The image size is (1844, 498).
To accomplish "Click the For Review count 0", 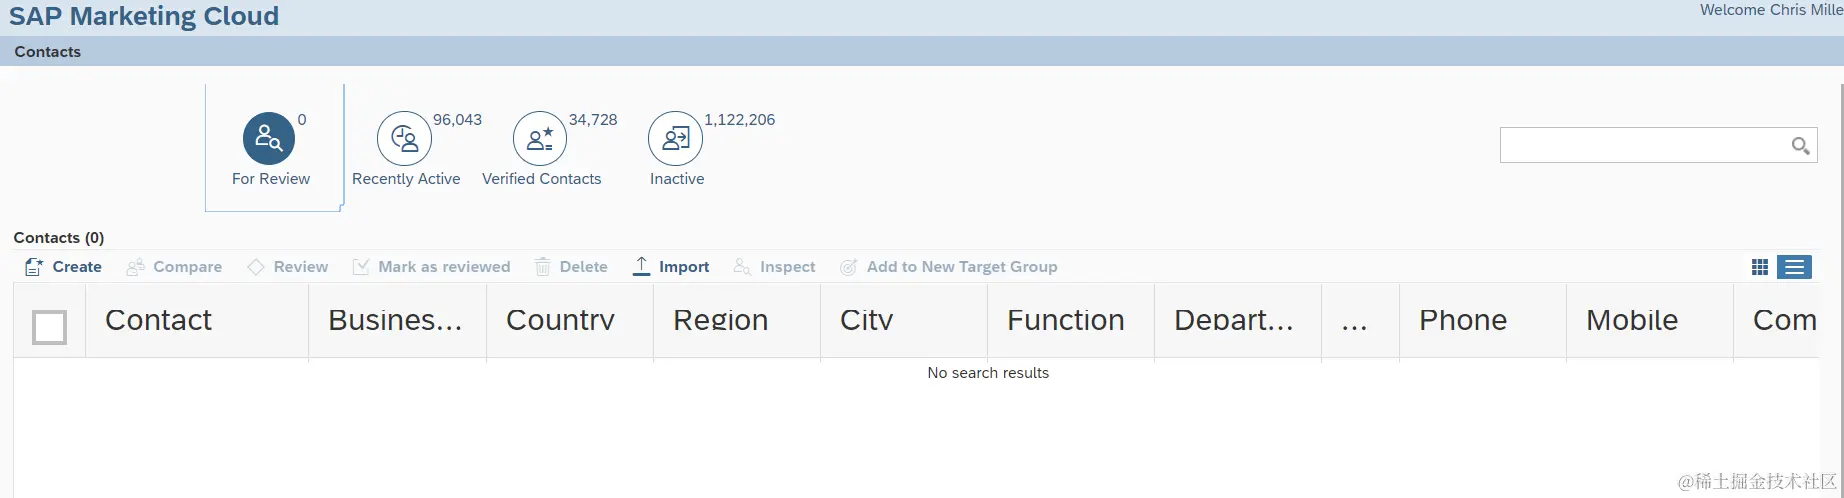I will pyautogui.click(x=302, y=120).
